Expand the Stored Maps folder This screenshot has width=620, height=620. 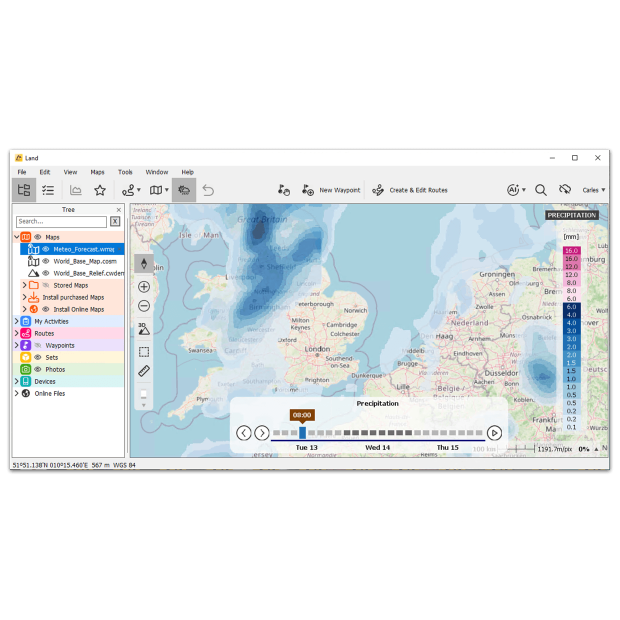[25, 285]
